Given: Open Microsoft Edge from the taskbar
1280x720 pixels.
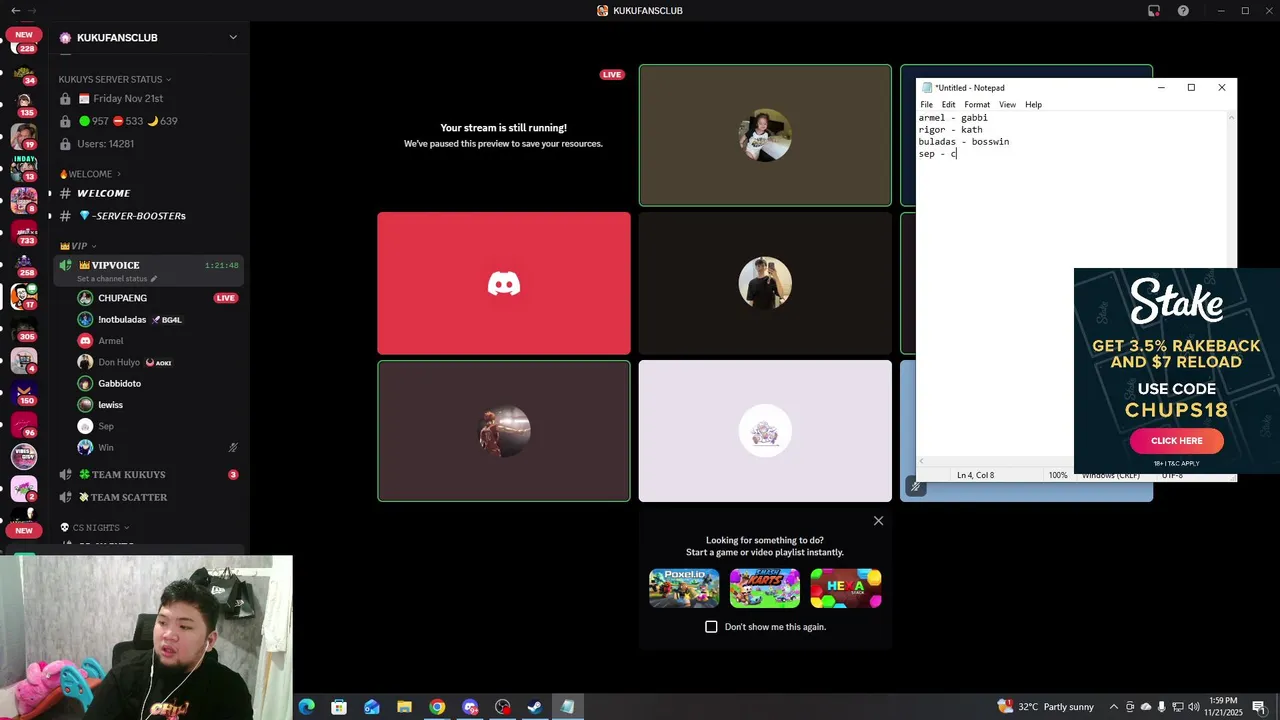Looking at the screenshot, I should (x=306, y=707).
